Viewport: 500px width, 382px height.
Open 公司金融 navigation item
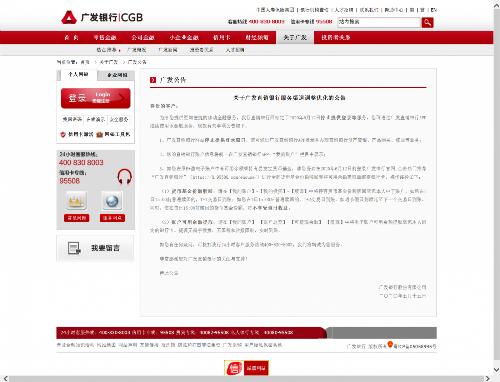point(143,37)
